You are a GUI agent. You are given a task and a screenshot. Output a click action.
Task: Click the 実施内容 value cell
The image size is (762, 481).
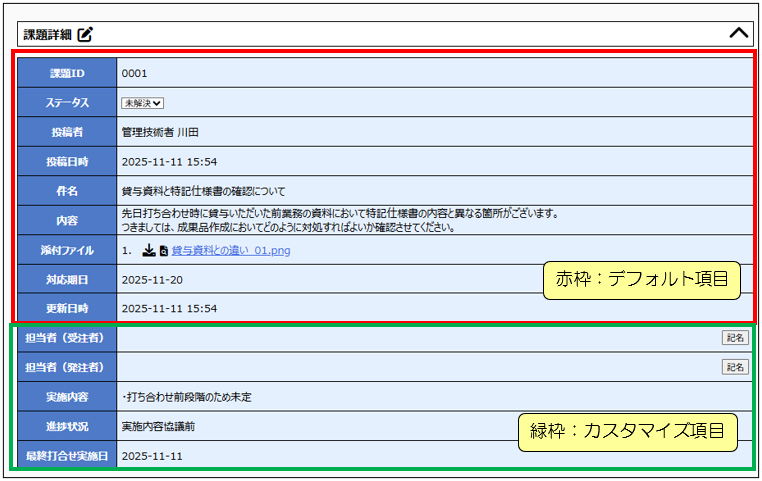coord(186,397)
